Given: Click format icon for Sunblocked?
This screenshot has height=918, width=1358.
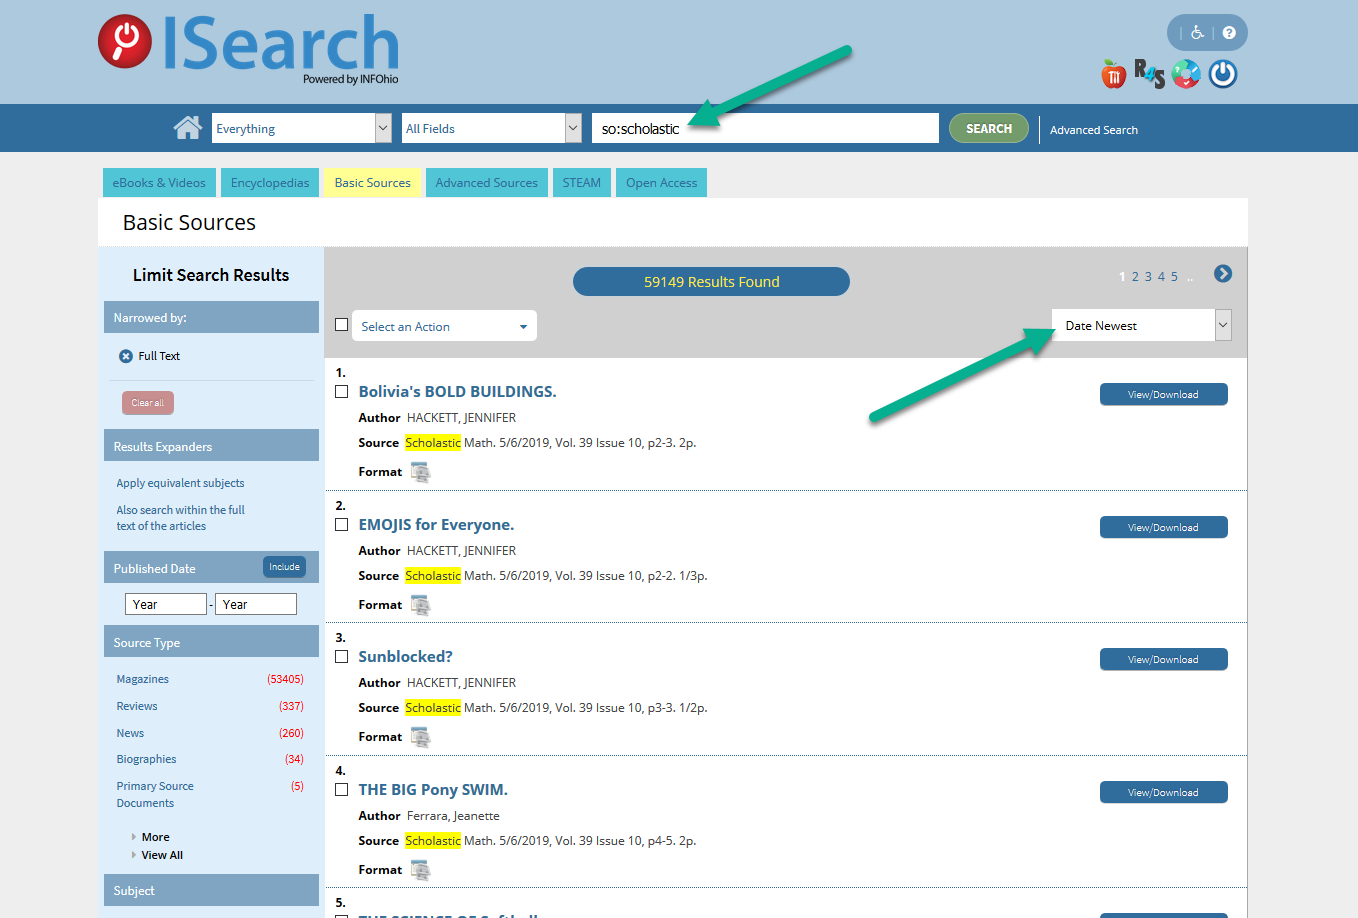Looking at the screenshot, I should [421, 737].
